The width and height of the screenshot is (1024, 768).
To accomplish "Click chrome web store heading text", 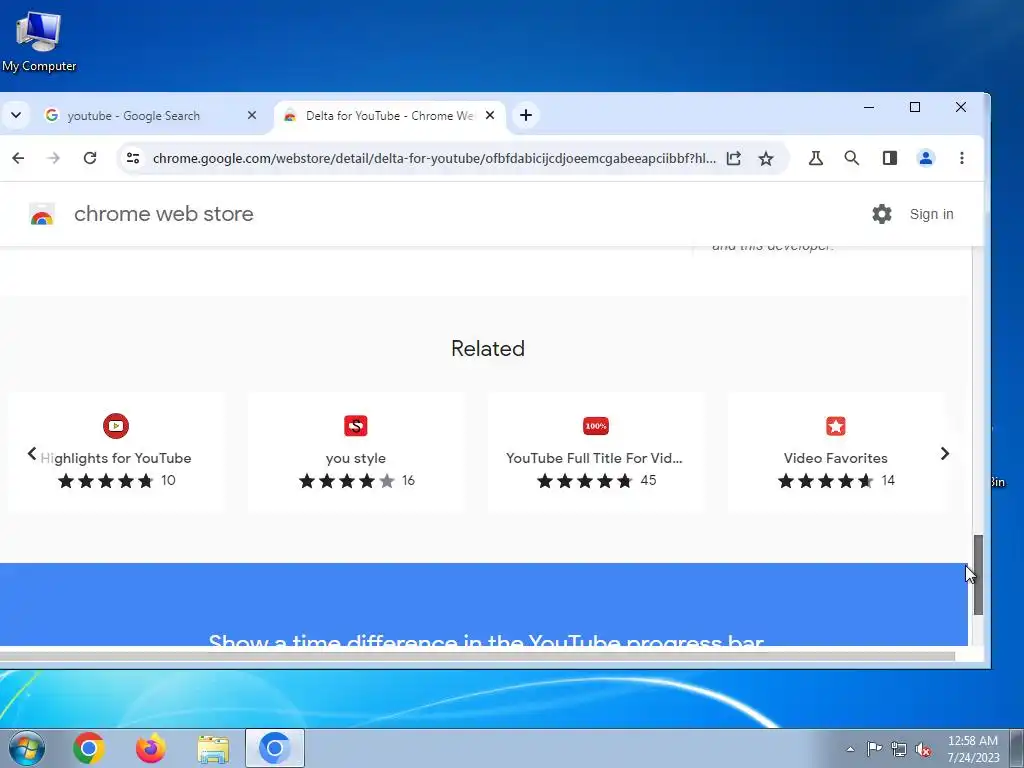I will pos(164,214).
